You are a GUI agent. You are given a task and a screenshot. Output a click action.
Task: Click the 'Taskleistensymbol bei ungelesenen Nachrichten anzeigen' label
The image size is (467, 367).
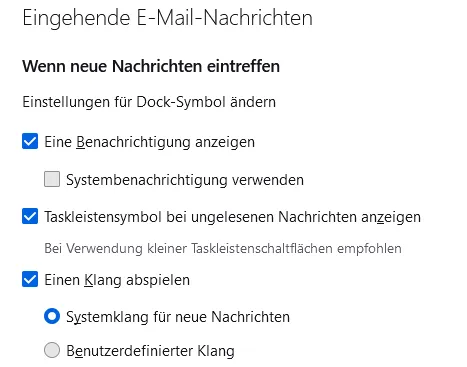(233, 217)
